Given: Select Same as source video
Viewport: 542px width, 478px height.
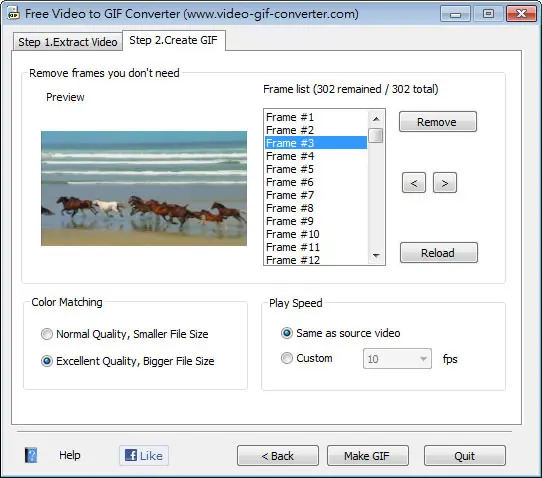Looking at the screenshot, I should (287, 333).
